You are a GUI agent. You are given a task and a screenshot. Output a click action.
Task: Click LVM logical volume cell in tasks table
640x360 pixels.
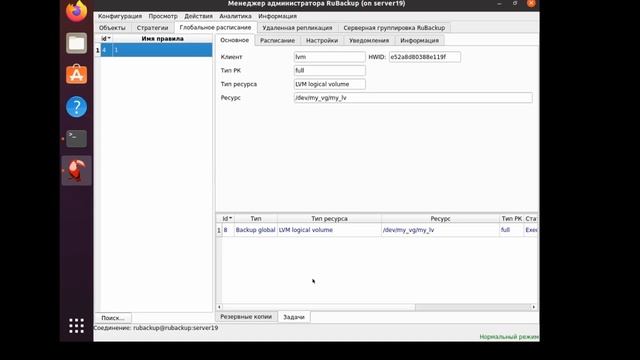[329, 230]
